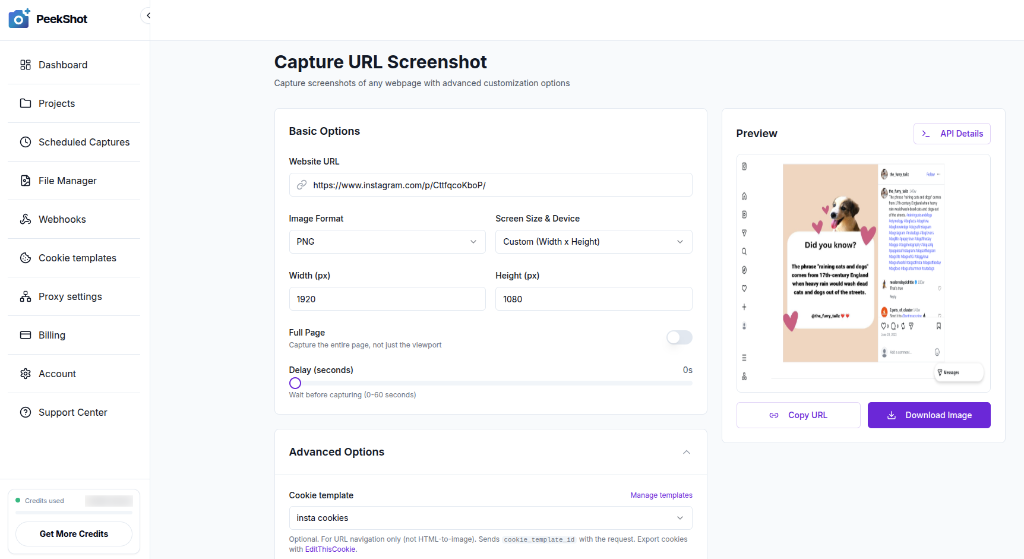Image resolution: width=1024 pixels, height=559 pixels.
Task: Click the File Manager document icon
Action: (25, 180)
